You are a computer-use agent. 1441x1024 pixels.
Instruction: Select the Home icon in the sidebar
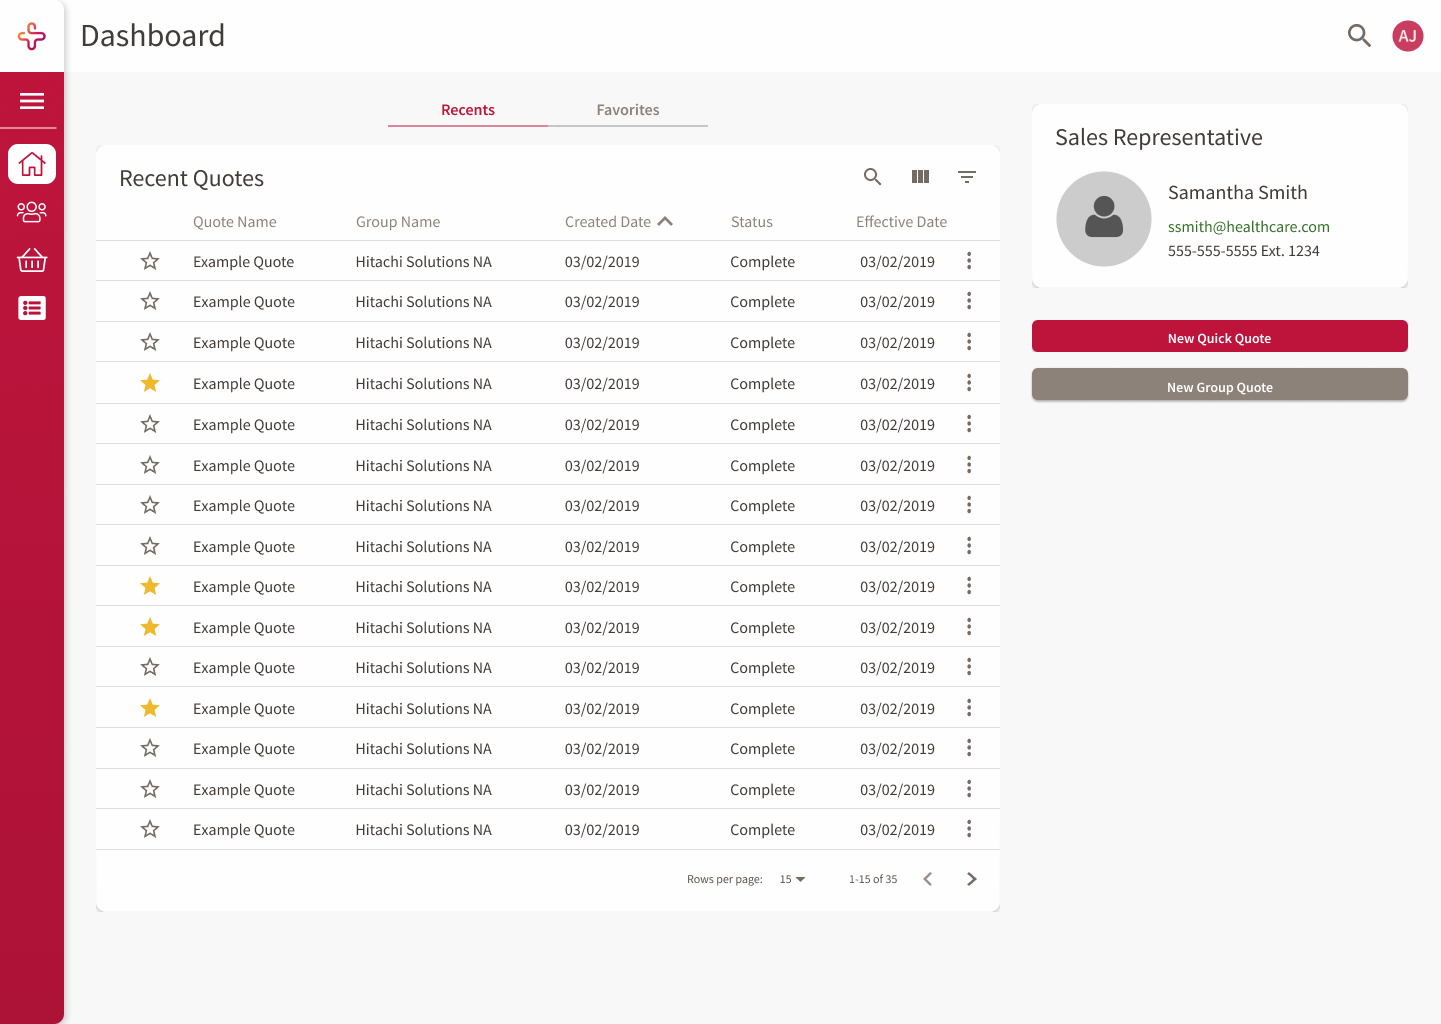[31, 163]
